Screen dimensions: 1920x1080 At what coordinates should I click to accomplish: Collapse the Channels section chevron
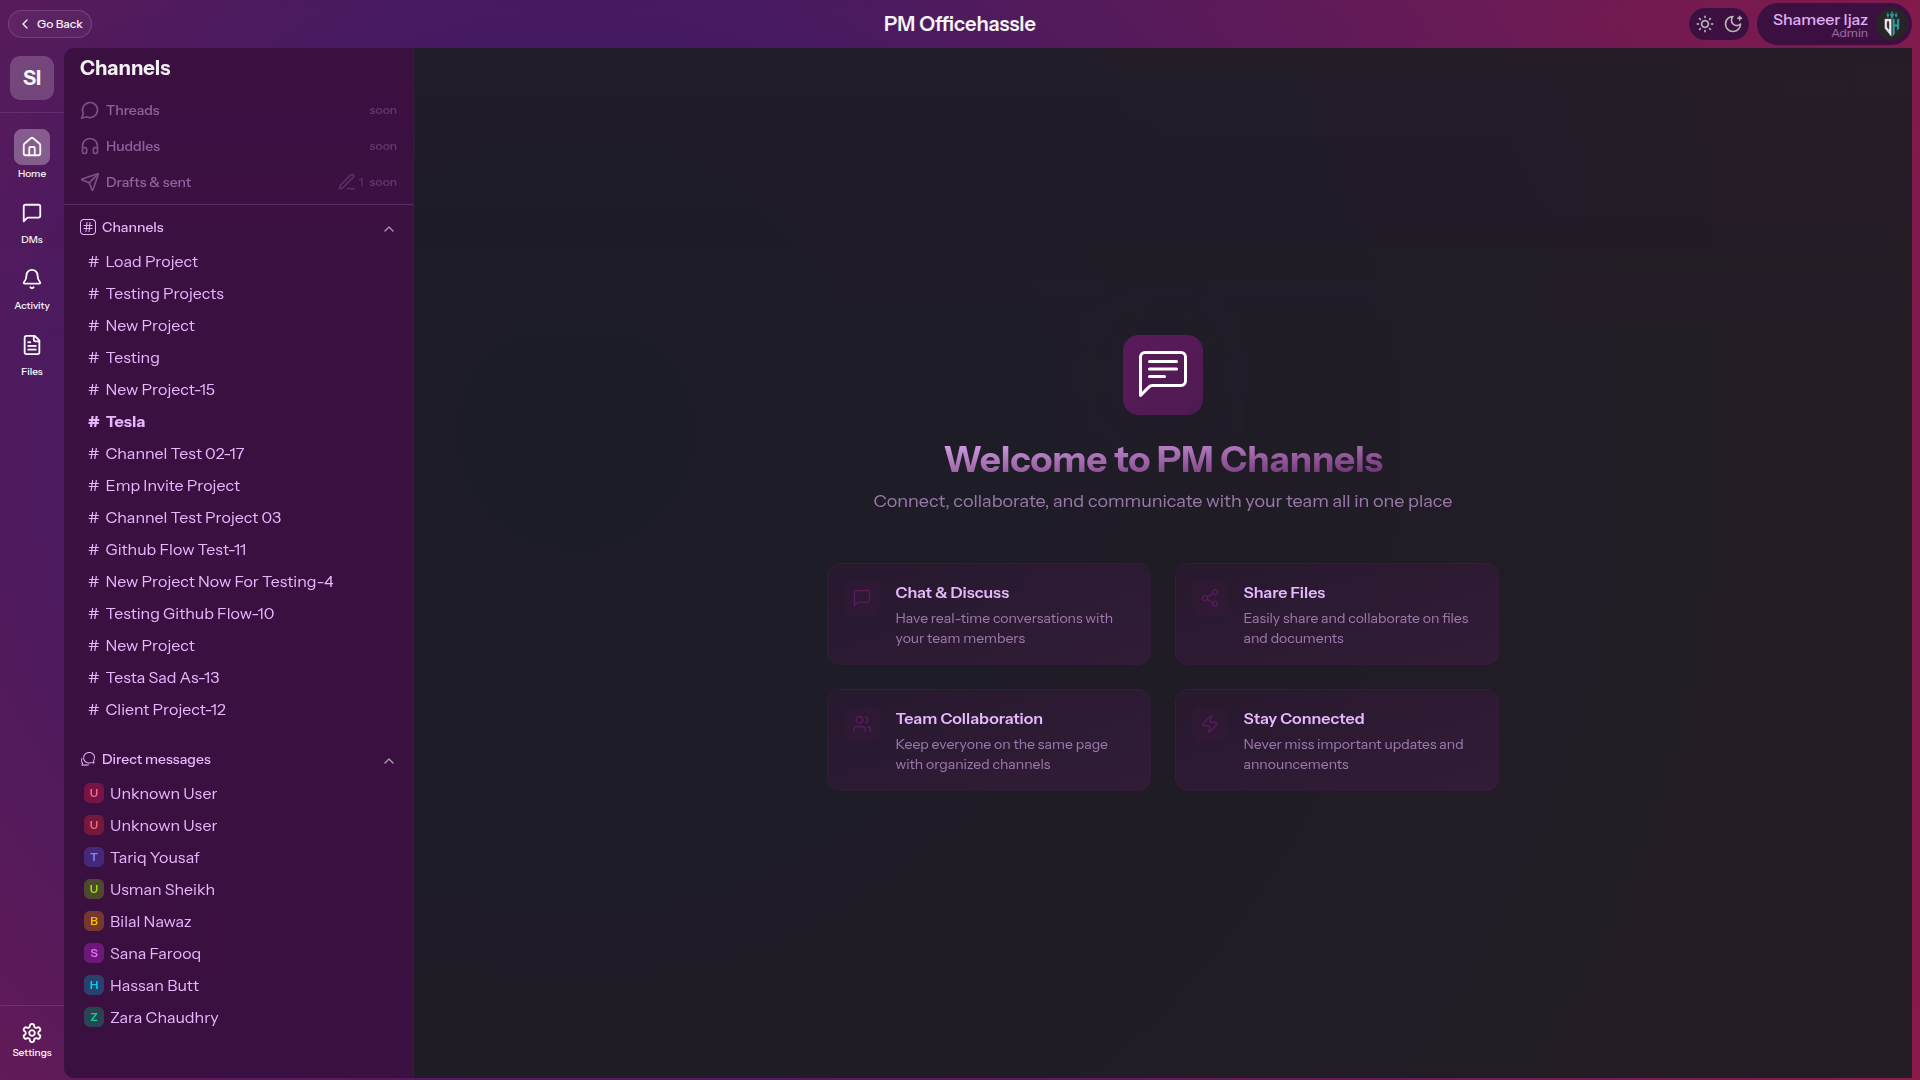(389, 229)
